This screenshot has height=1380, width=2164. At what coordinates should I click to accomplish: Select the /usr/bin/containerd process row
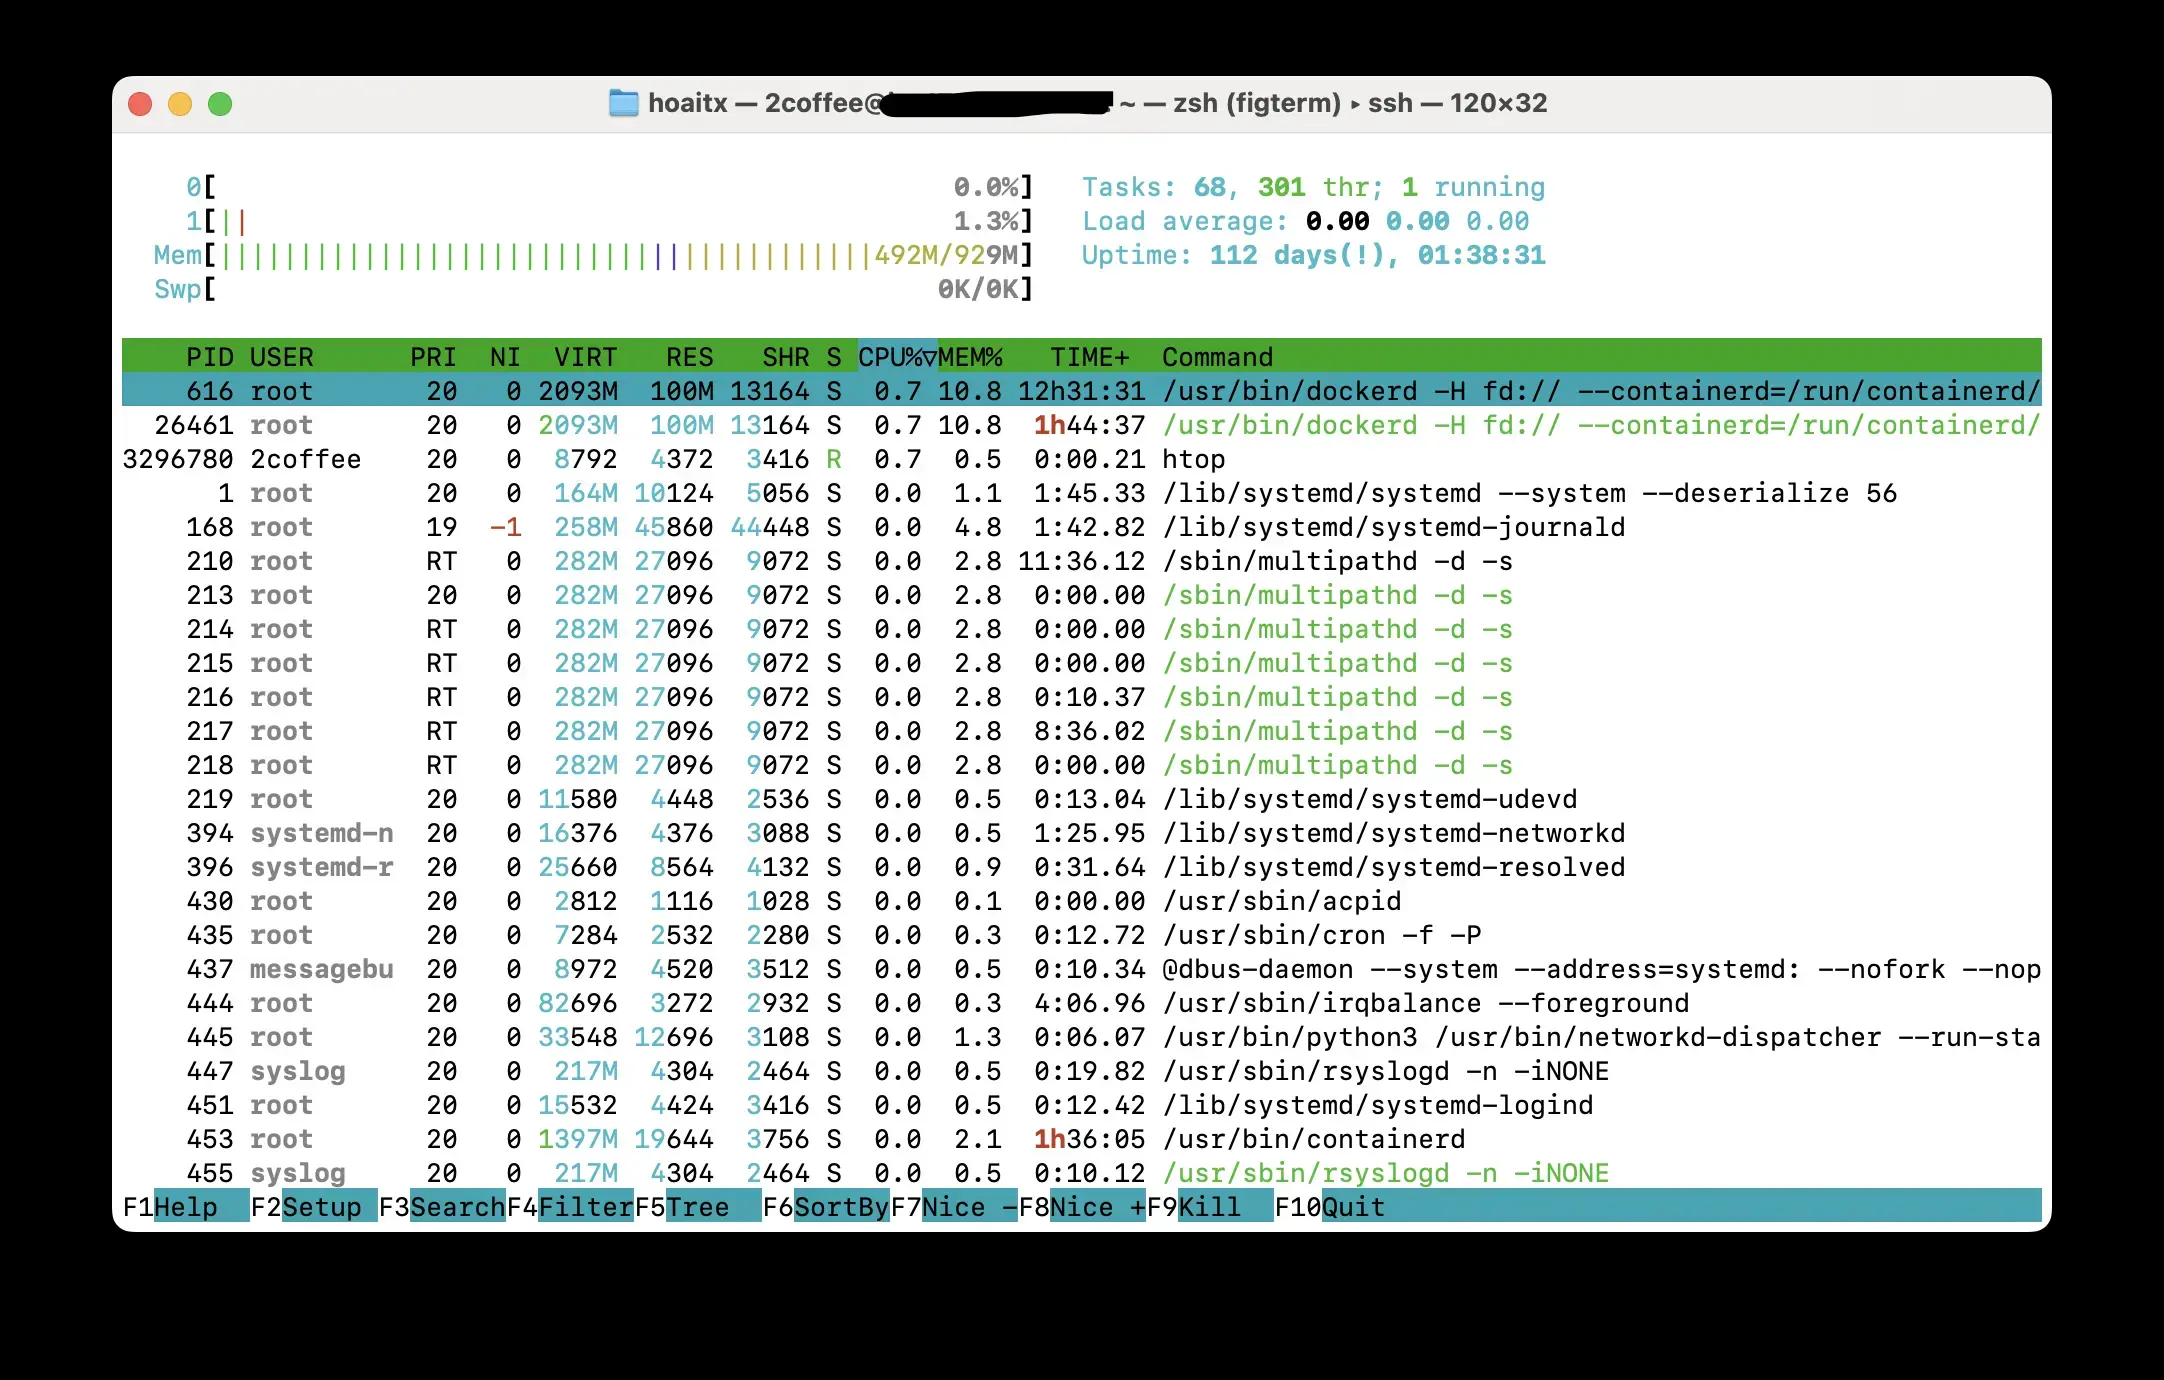click(1081, 1139)
